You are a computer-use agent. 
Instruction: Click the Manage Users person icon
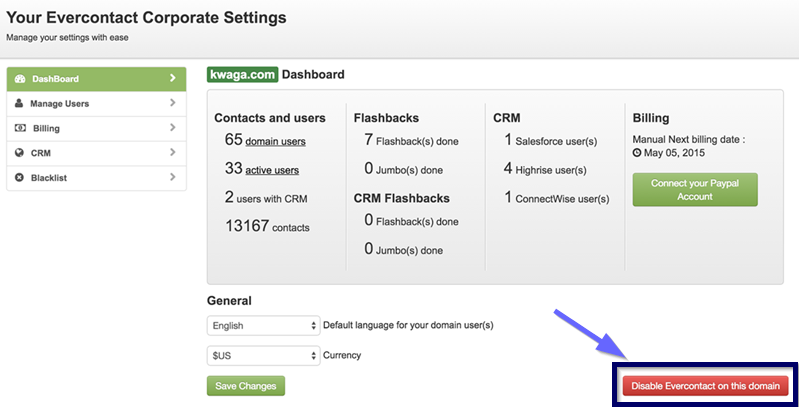(19, 103)
